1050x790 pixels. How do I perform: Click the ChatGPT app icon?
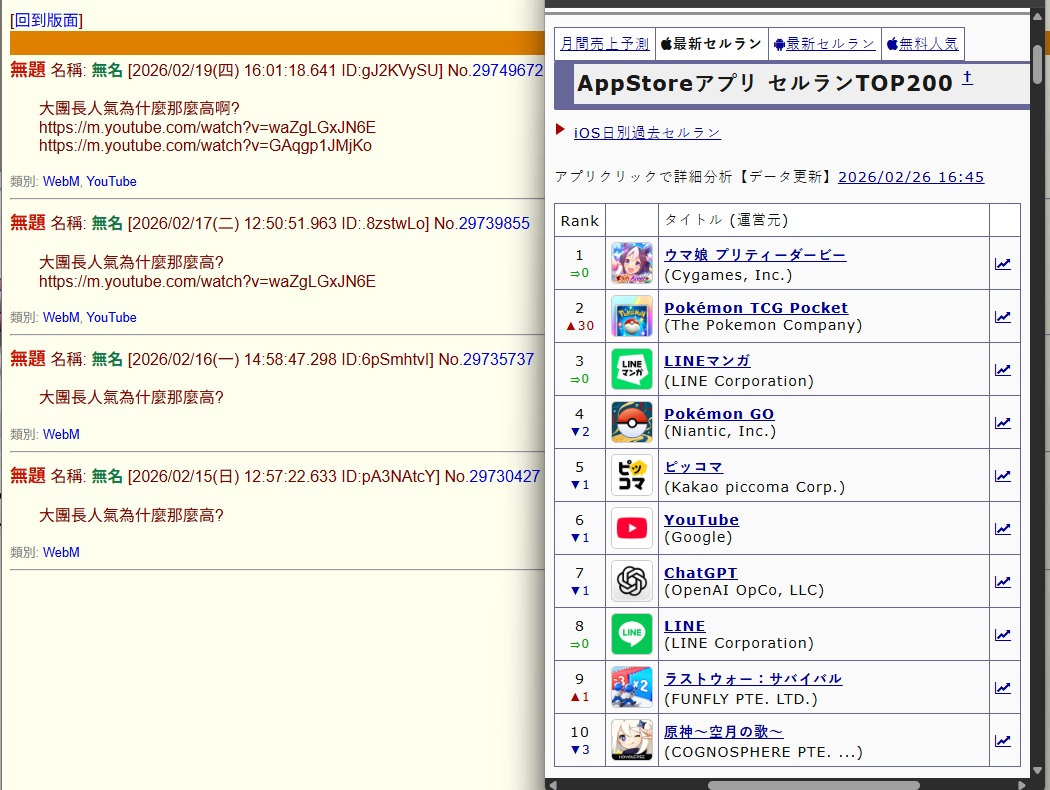tap(631, 581)
